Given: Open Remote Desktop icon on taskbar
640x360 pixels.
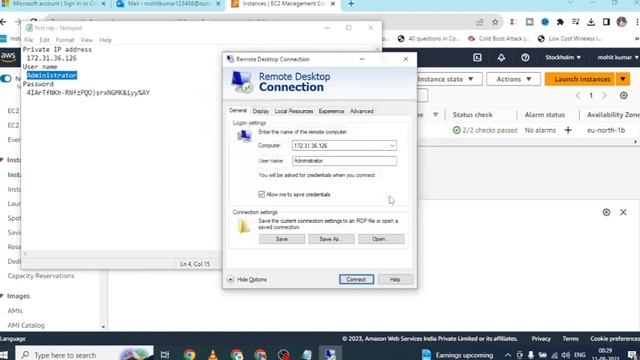Looking at the screenshot, I should point(330,354).
